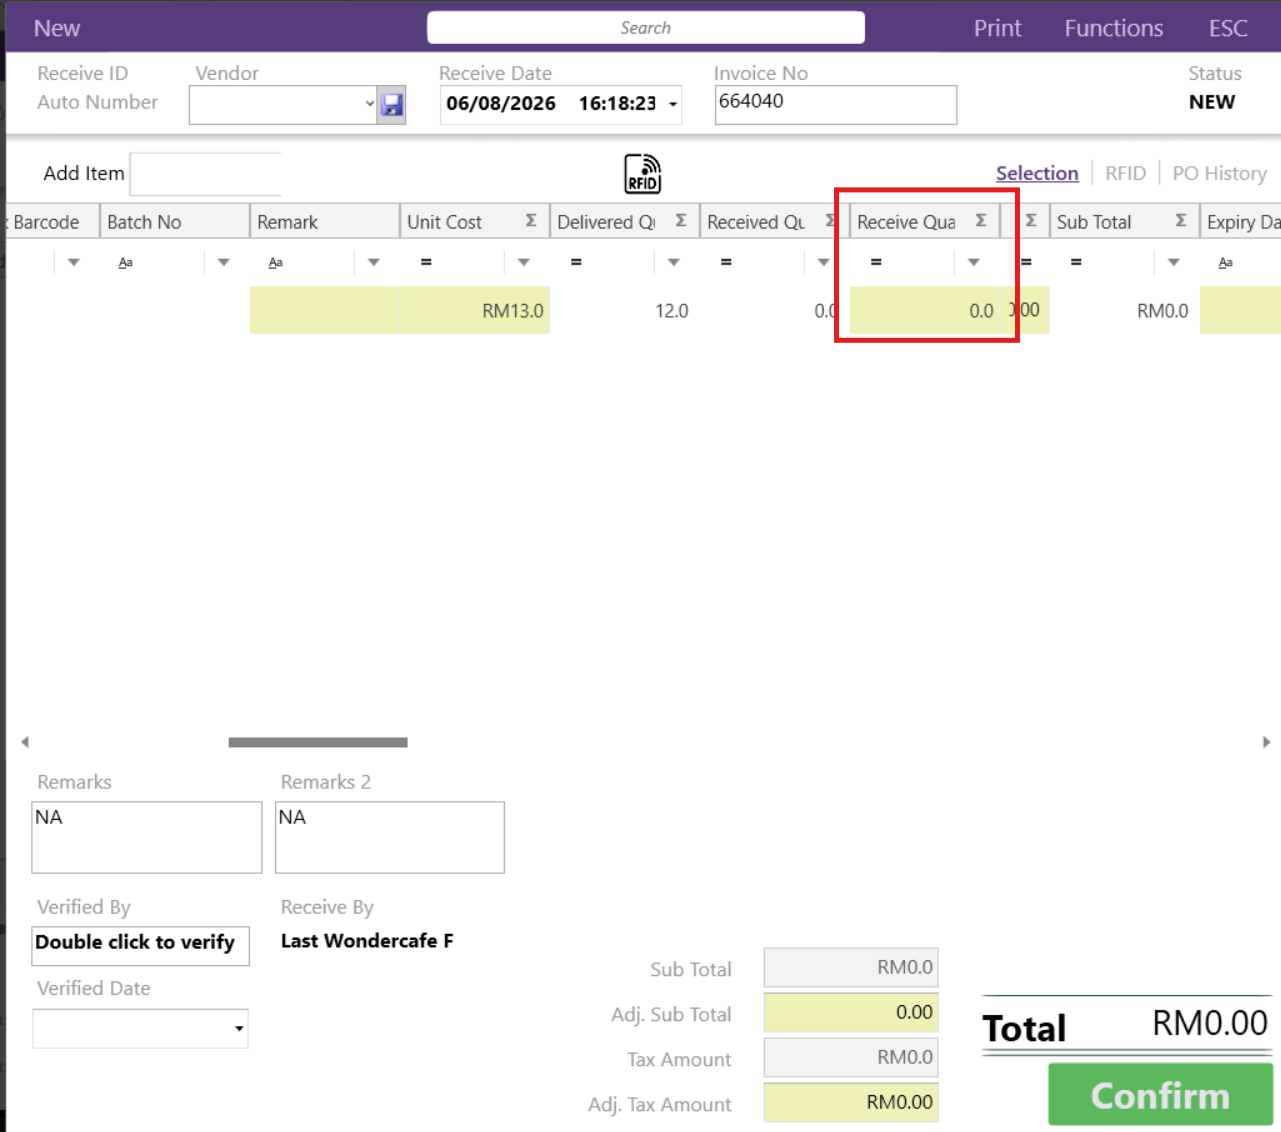
Task: Open filter dropdown arrow under Barcode column
Action: tap(73, 263)
